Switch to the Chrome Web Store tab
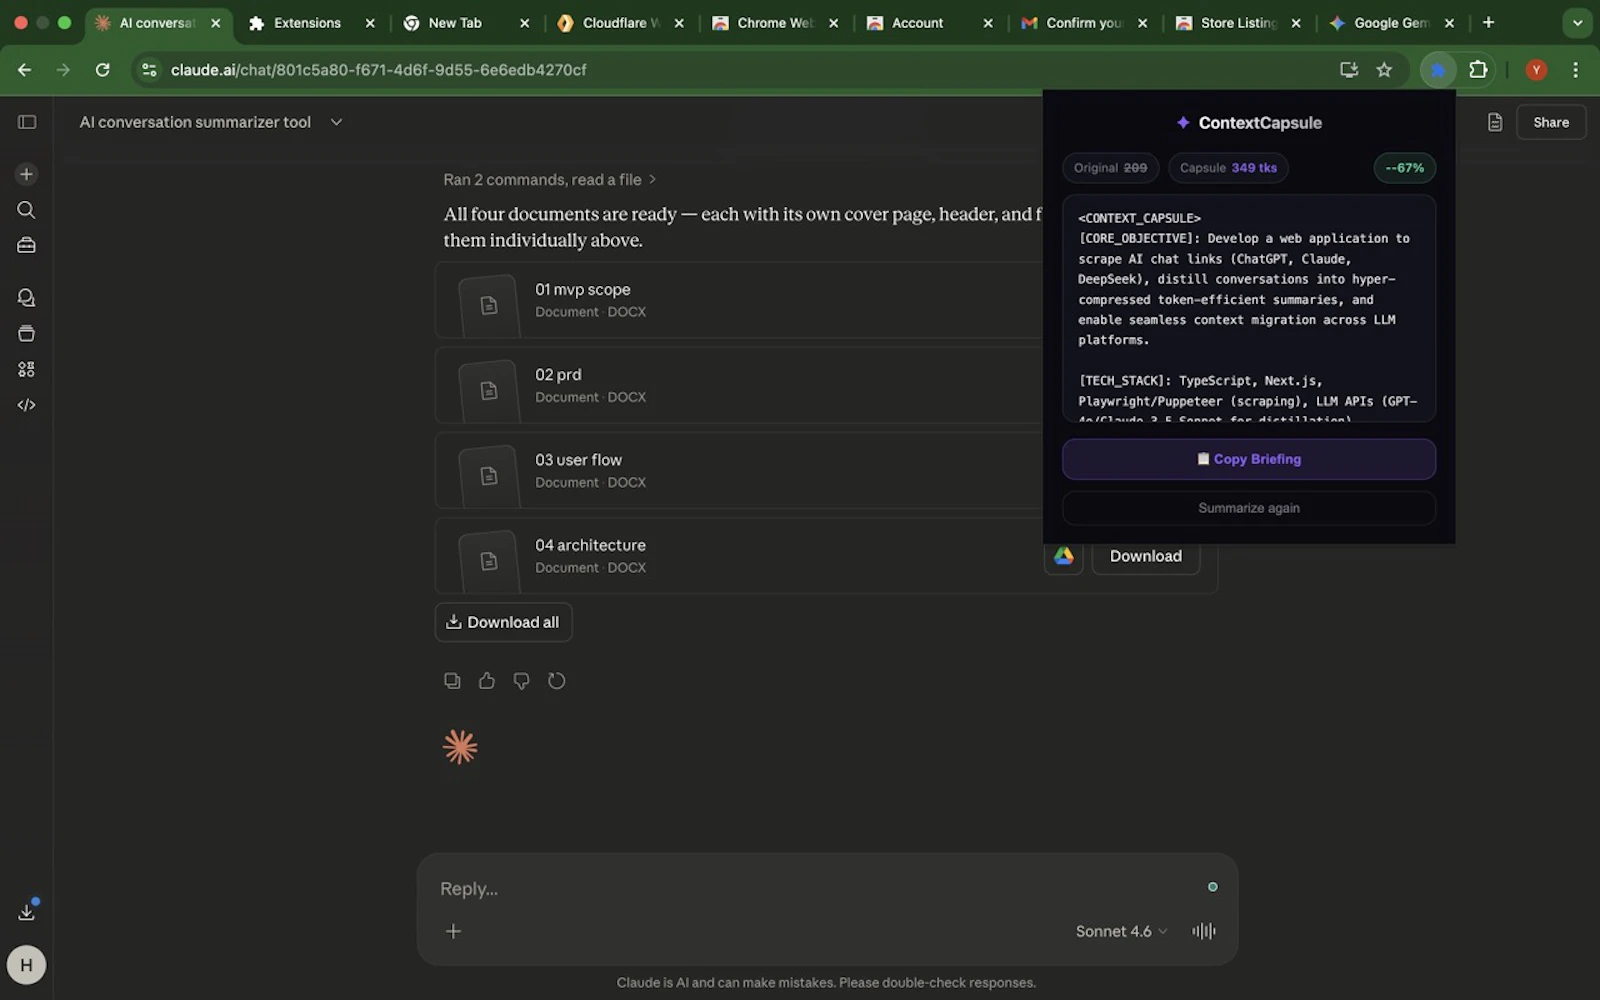Screen dimensions: 1600x1000 point(775,23)
